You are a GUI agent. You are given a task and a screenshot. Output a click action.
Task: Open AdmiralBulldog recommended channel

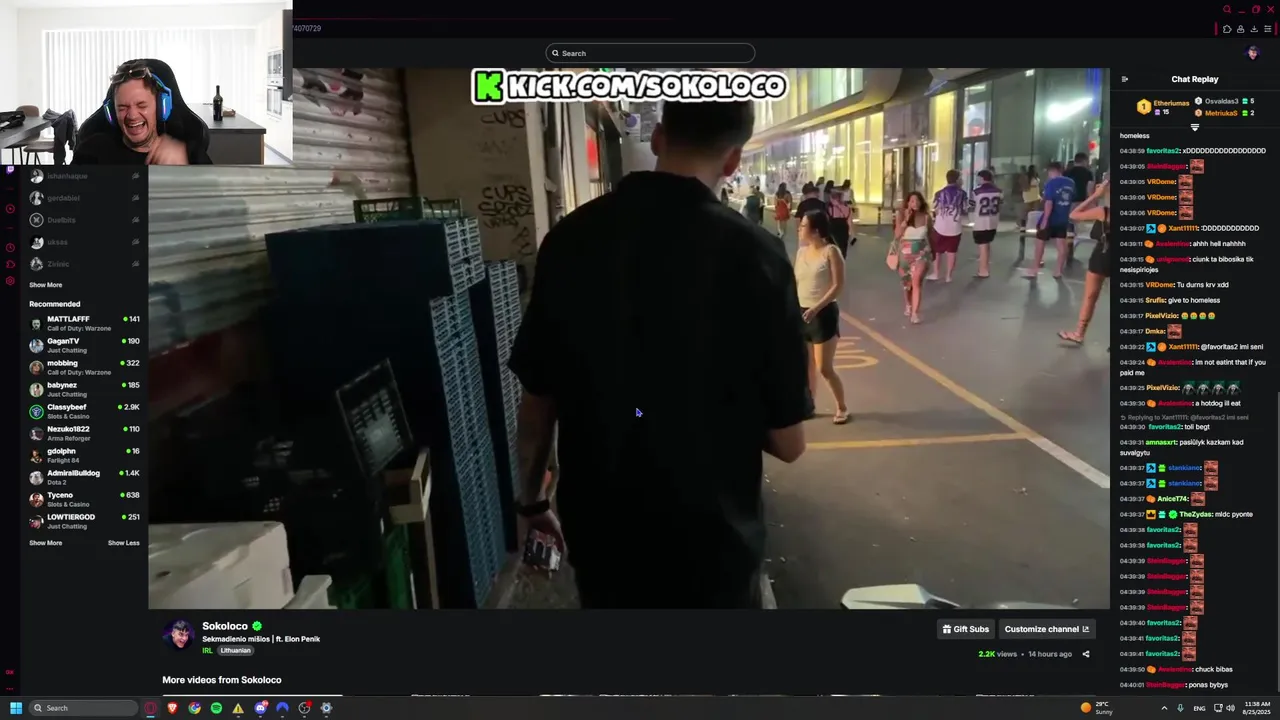[85, 477]
